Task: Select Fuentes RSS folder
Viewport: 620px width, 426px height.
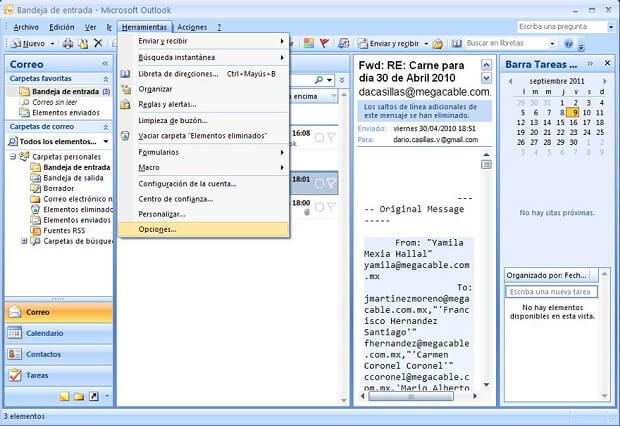Action: point(64,230)
